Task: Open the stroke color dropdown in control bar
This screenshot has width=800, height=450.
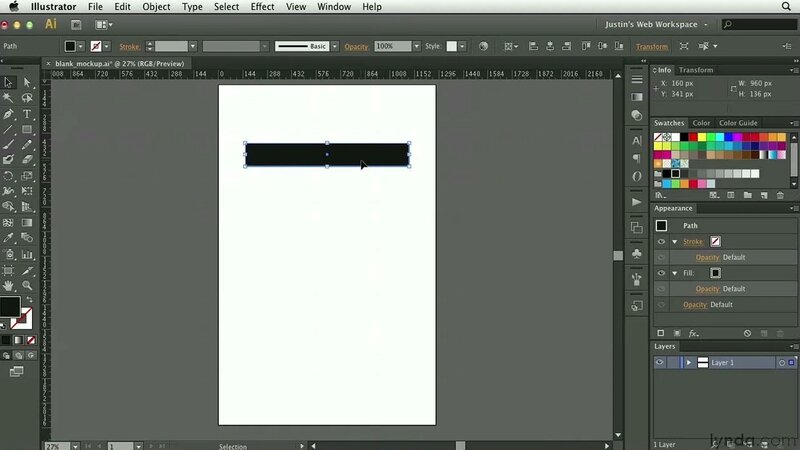Action: pyautogui.click(x=107, y=46)
